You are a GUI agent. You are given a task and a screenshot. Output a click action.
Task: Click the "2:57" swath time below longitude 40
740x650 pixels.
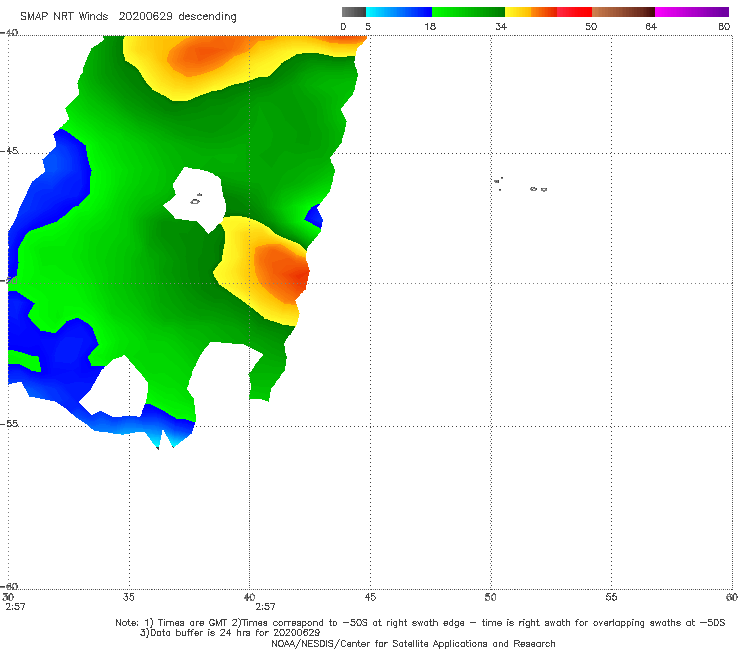coord(265,607)
